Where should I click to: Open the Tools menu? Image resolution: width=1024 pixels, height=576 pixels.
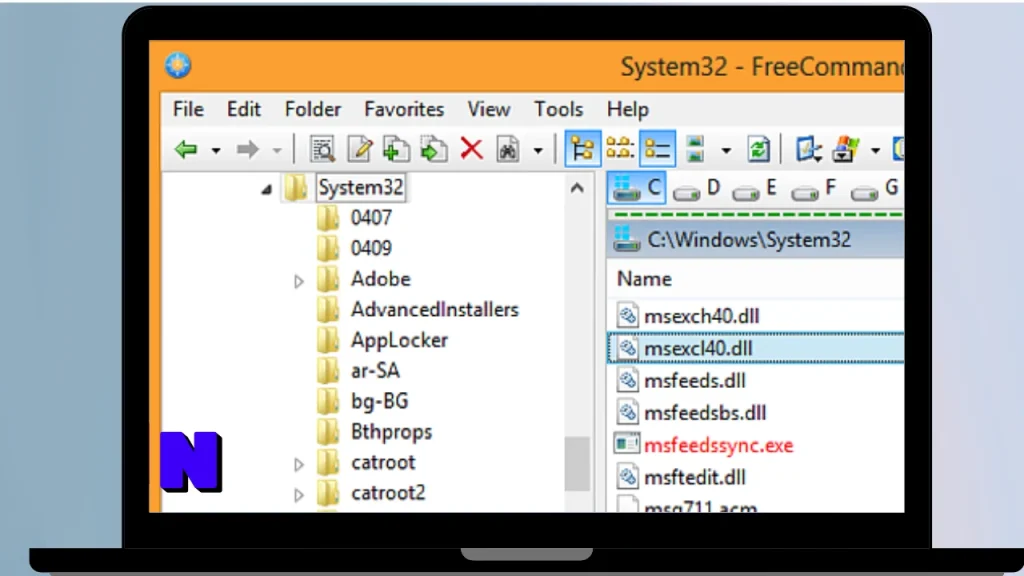[x=558, y=109]
